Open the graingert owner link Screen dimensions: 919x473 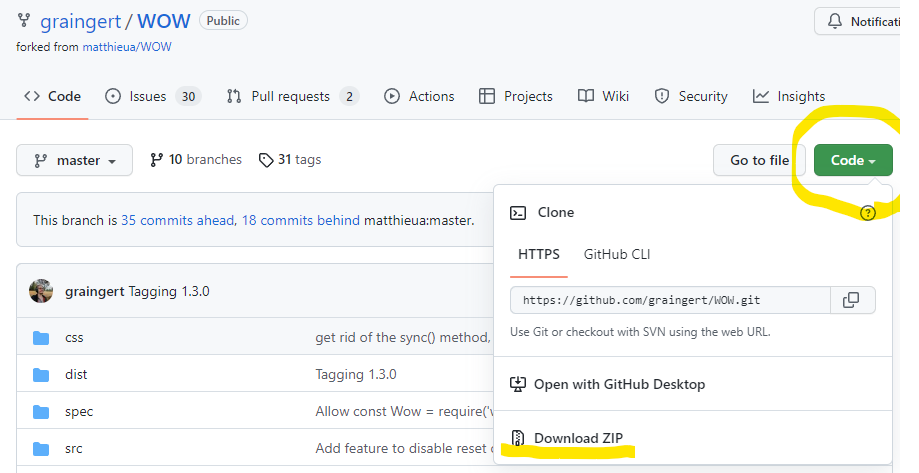tap(80, 22)
